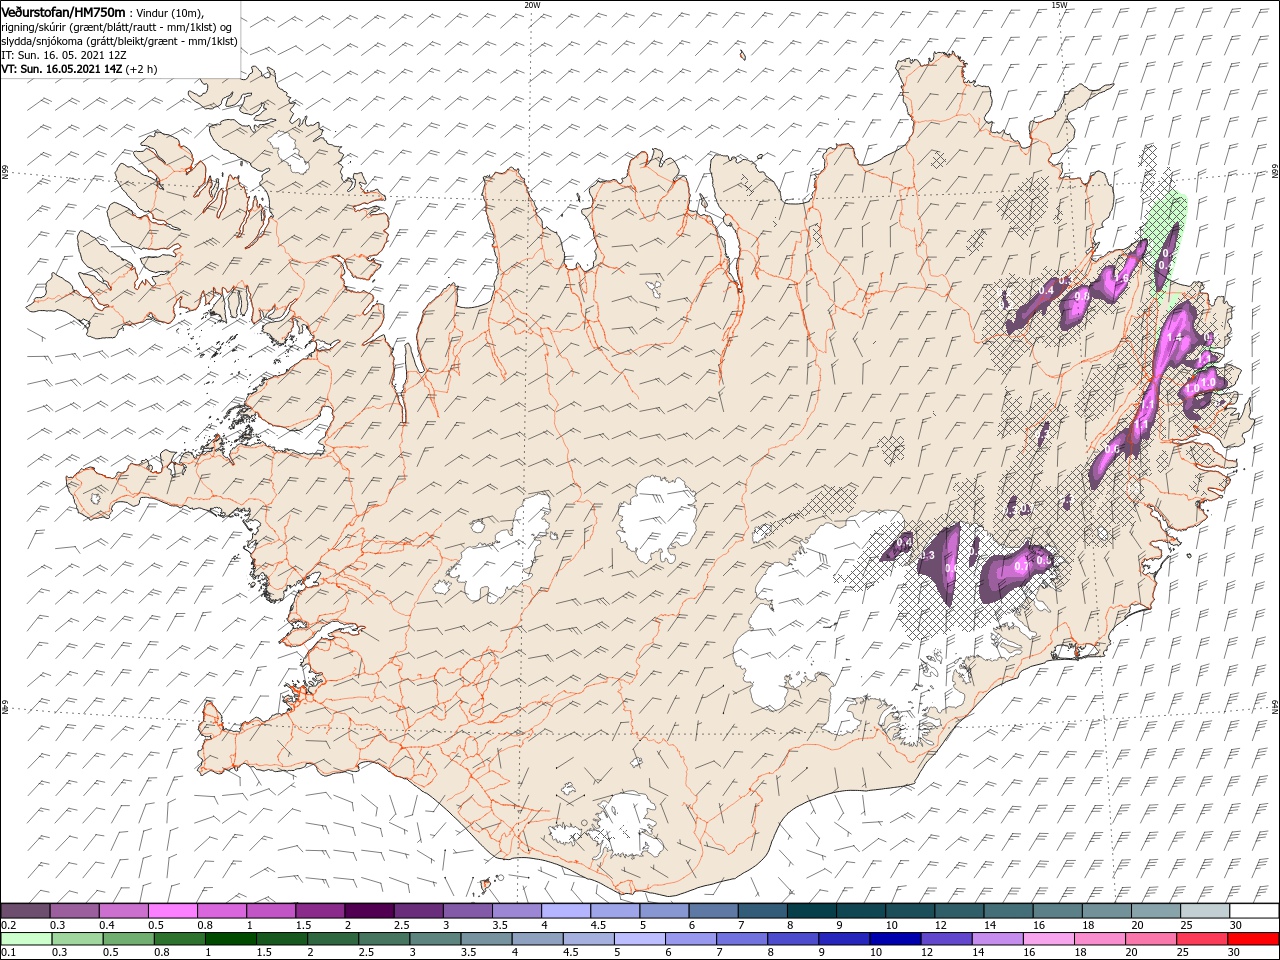1280x960 pixels.
Task: Click the Veðurstofan/HM750m title text
Action: [x=63, y=12]
